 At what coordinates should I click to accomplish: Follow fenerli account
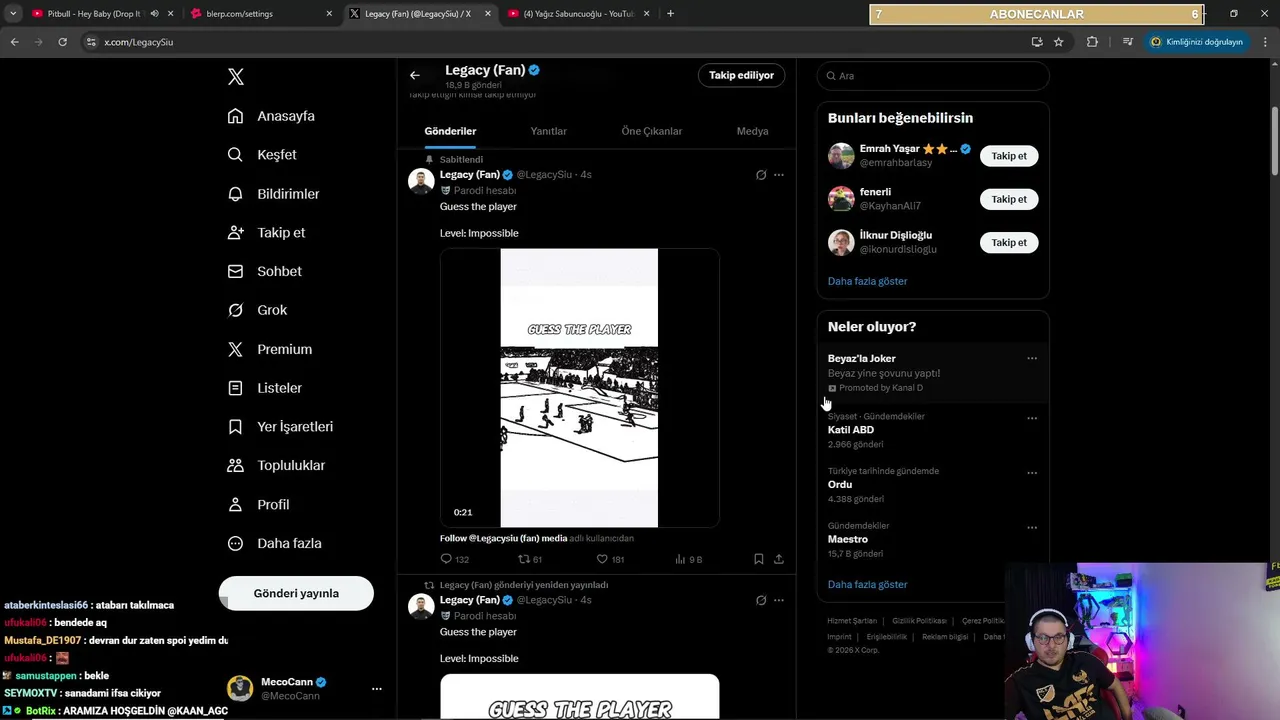[1009, 199]
